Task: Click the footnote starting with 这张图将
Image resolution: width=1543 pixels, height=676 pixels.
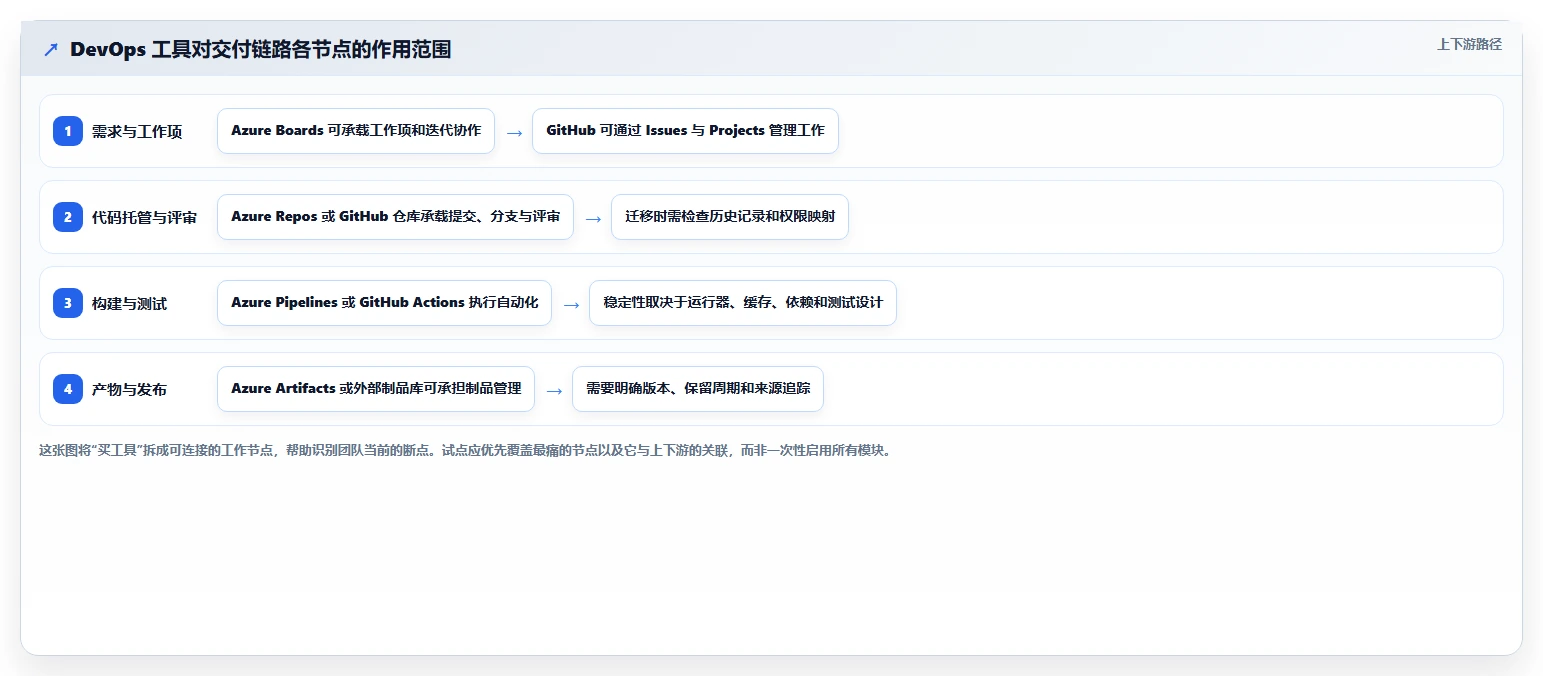Action: pos(464,450)
